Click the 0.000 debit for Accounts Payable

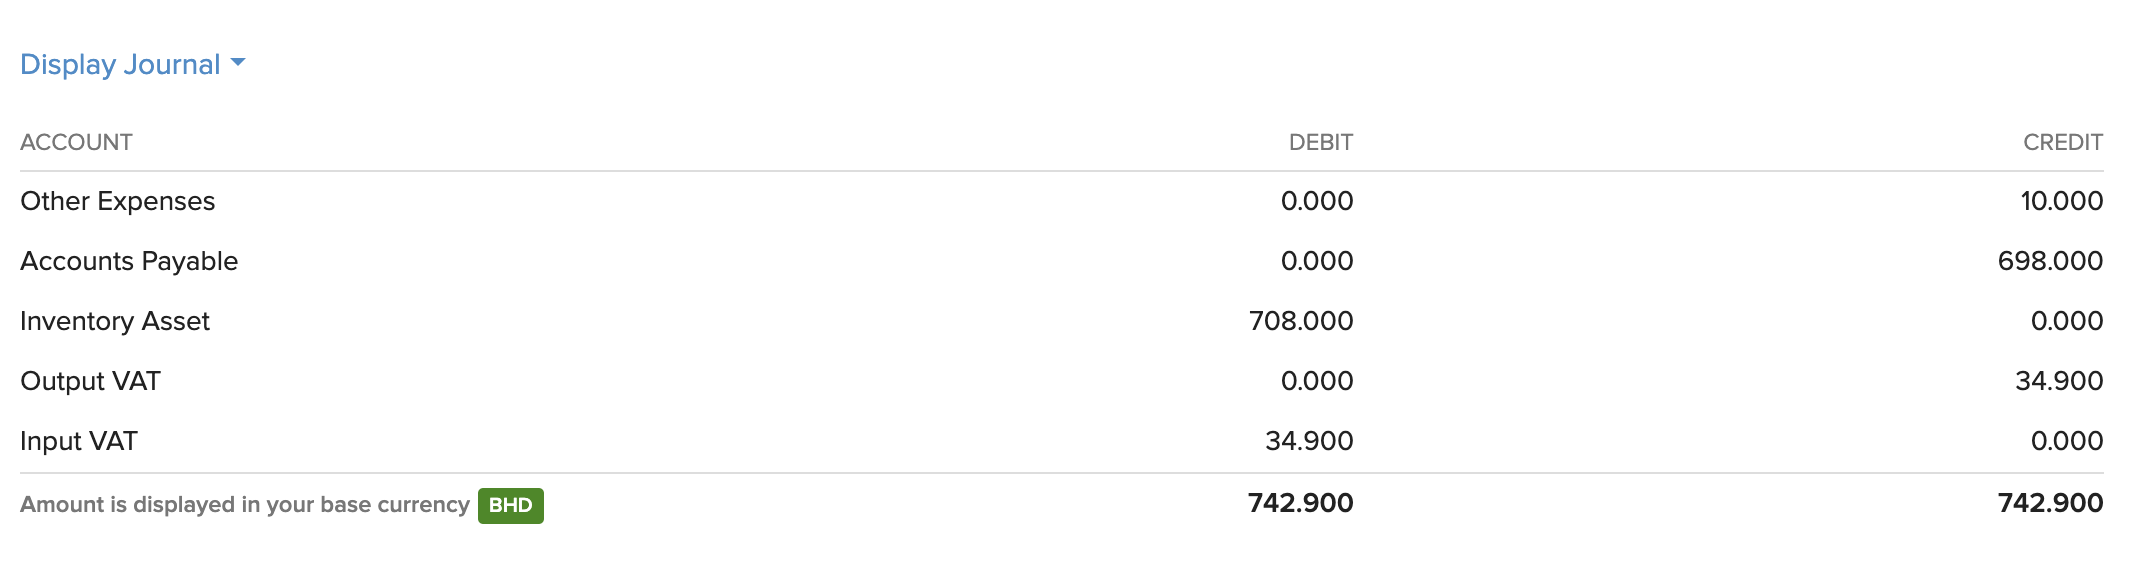tap(1316, 261)
